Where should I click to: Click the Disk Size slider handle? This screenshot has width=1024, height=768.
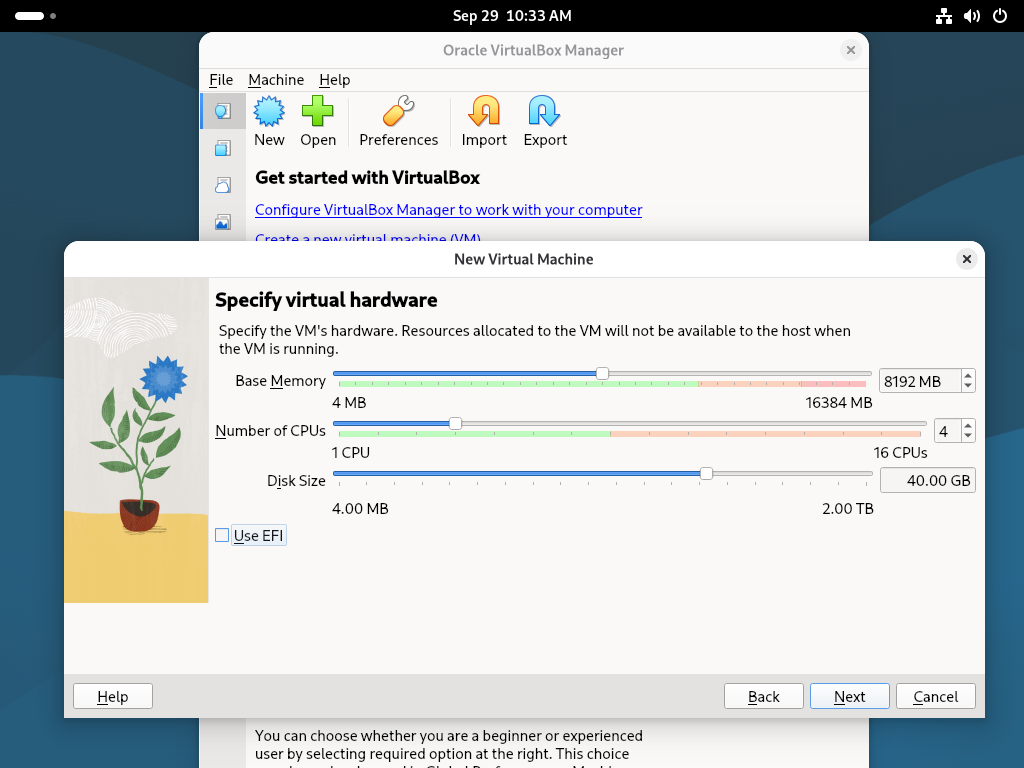tap(706, 474)
